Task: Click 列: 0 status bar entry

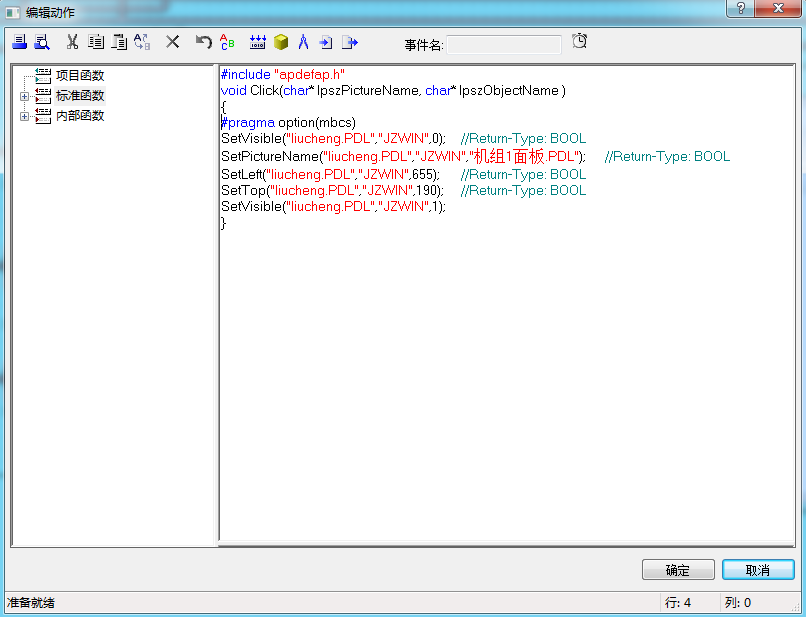Action: [x=738, y=603]
